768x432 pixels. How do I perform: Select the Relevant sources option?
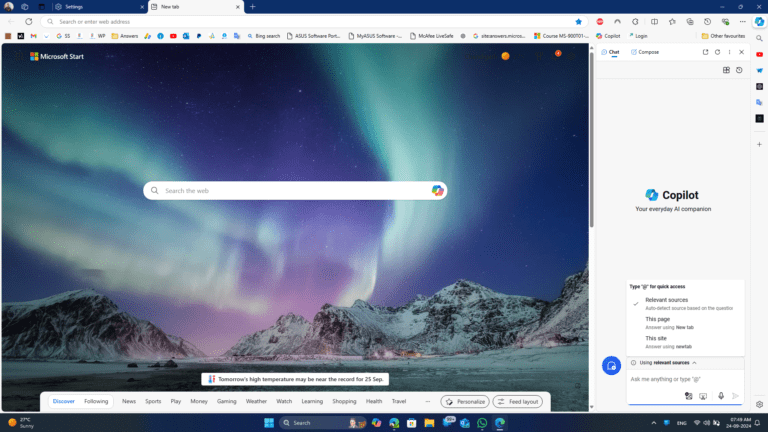click(666, 300)
